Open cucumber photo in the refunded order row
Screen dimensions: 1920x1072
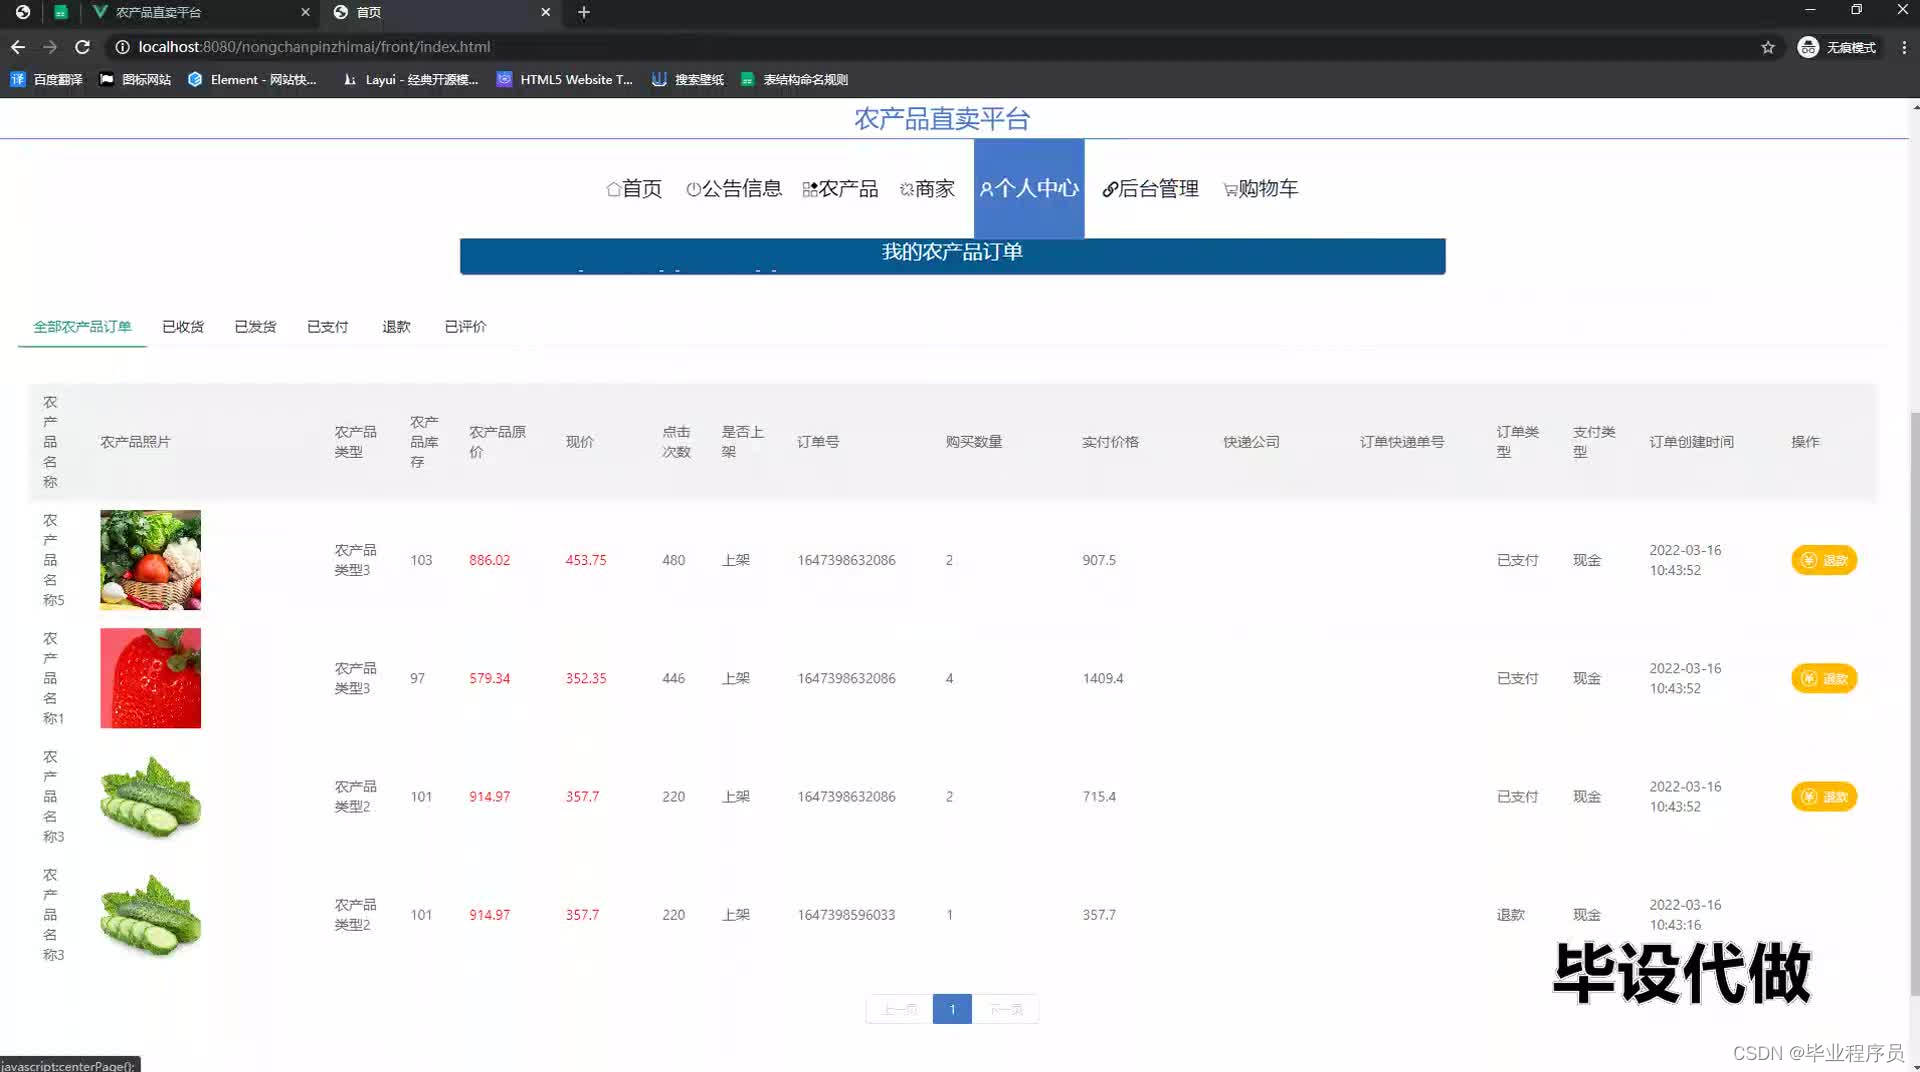pos(150,915)
